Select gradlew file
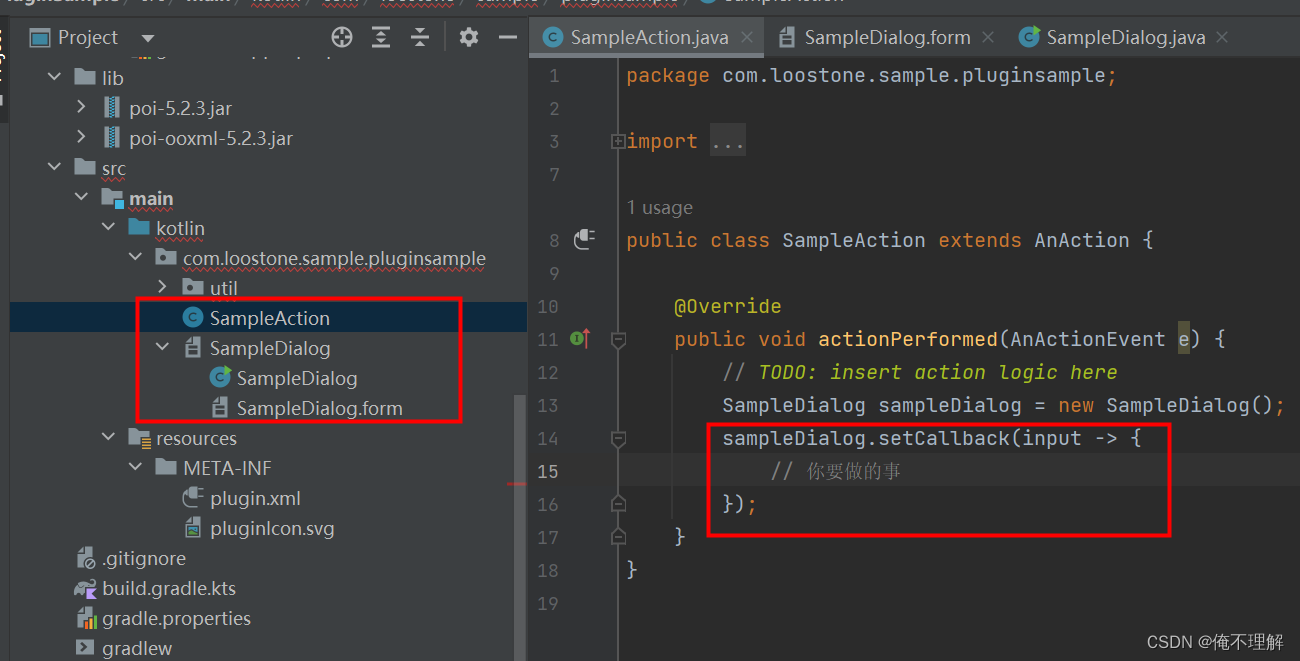 [137, 648]
